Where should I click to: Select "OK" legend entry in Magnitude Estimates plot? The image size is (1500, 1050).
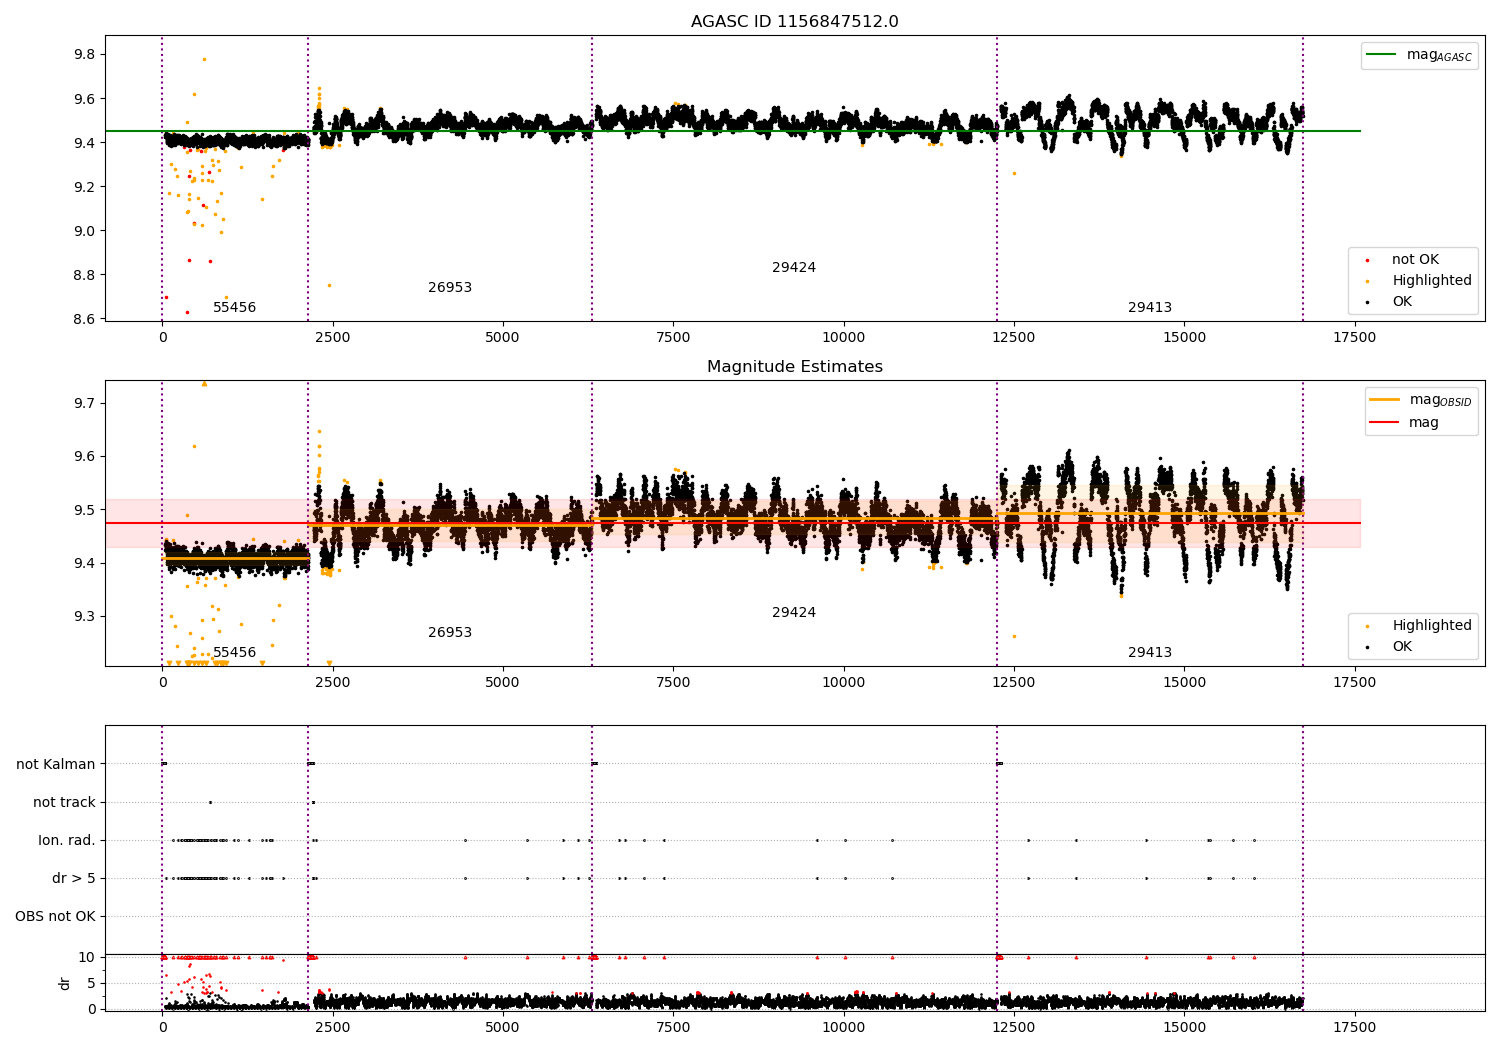point(1402,647)
